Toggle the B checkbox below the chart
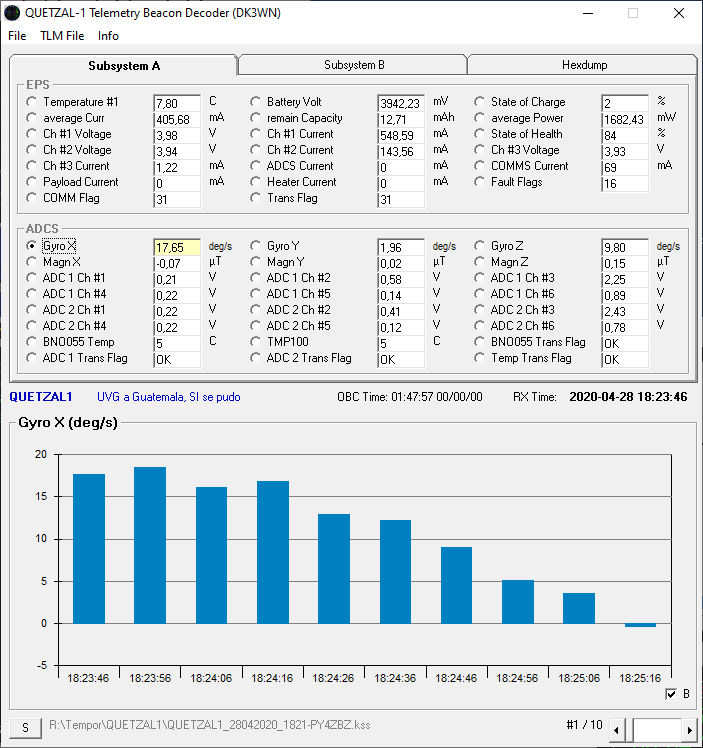Image resolution: width=703 pixels, height=748 pixels. [671, 694]
